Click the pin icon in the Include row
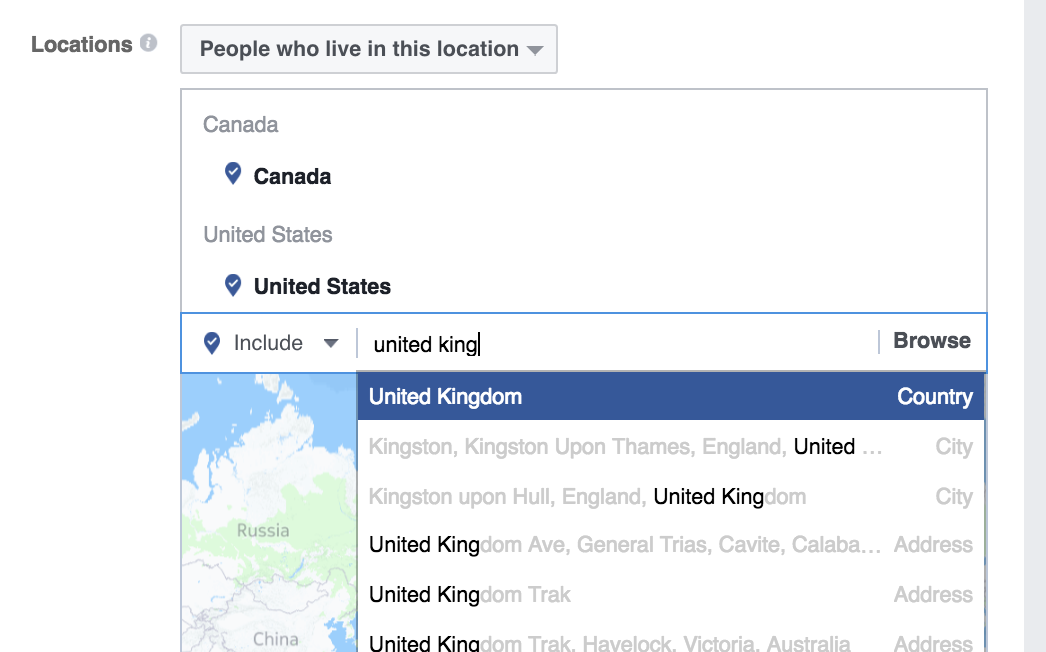This screenshot has width=1046, height=652. click(211, 342)
